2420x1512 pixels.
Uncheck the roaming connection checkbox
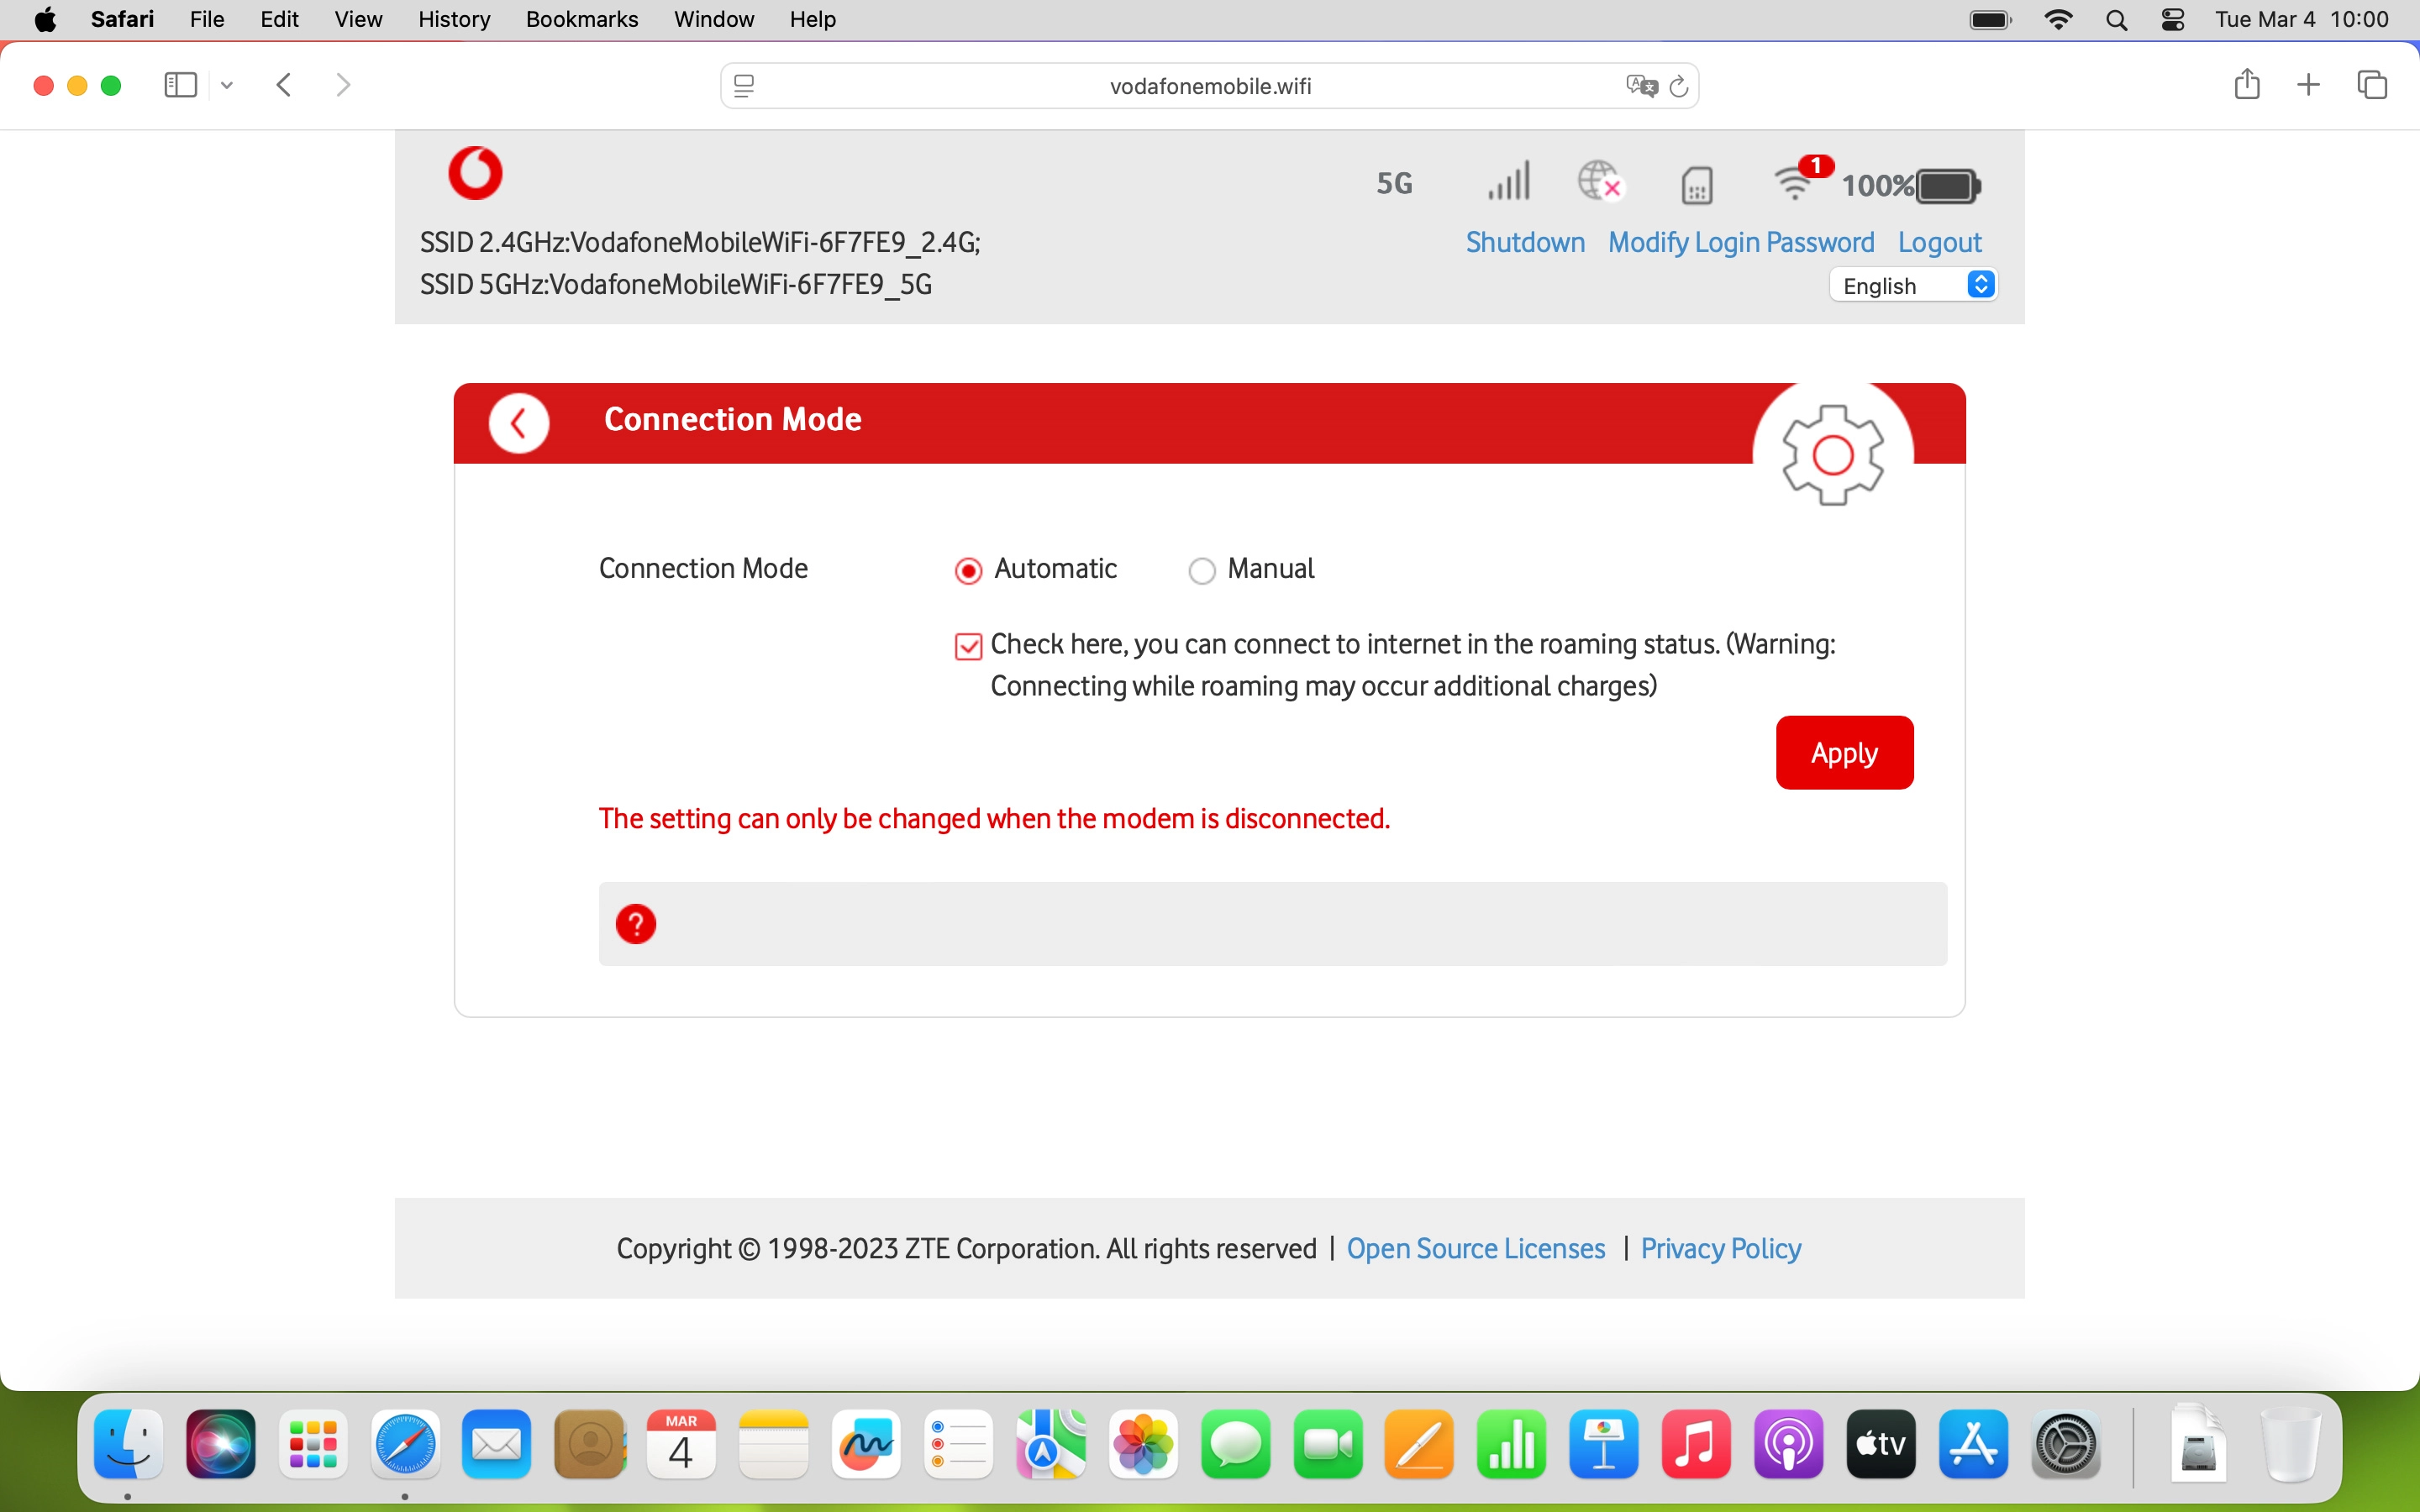point(968,647)
